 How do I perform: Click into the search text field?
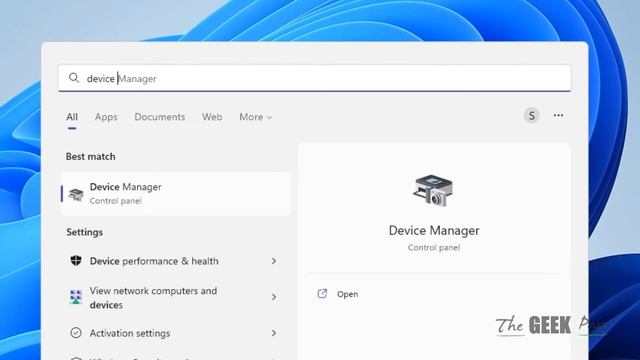click(x=314, y=78)
